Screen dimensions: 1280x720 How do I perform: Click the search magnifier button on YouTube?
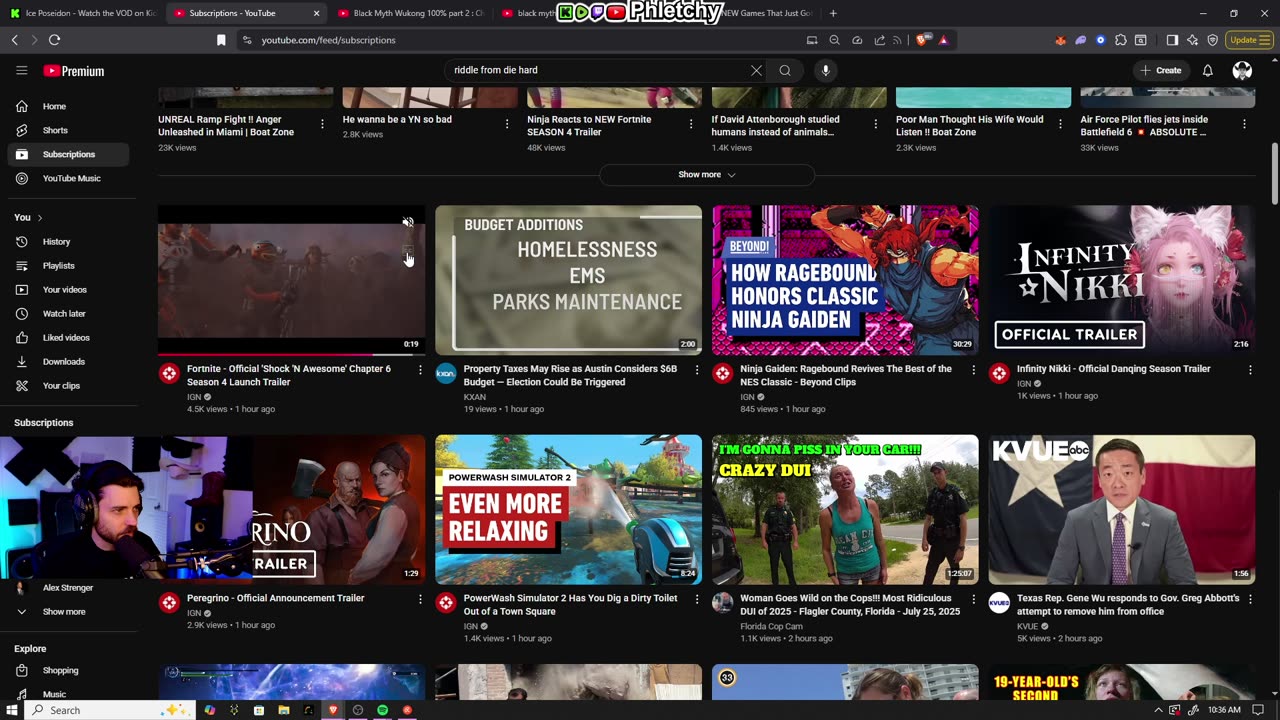coord(785,70)
